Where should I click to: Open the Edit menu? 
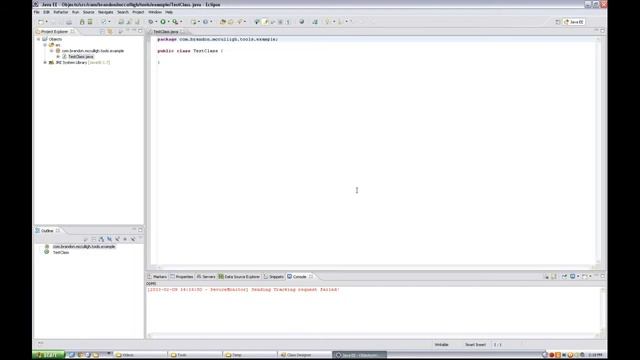(x=47, y=12)
